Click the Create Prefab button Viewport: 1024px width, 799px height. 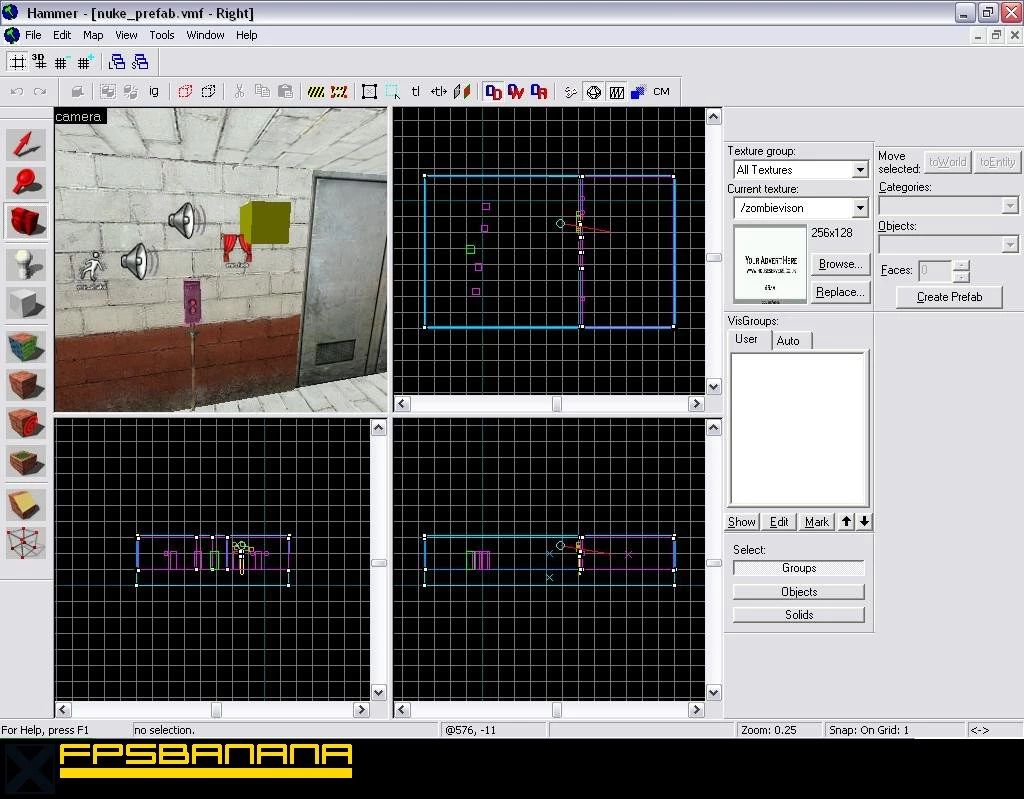click(x=949, y=297)
